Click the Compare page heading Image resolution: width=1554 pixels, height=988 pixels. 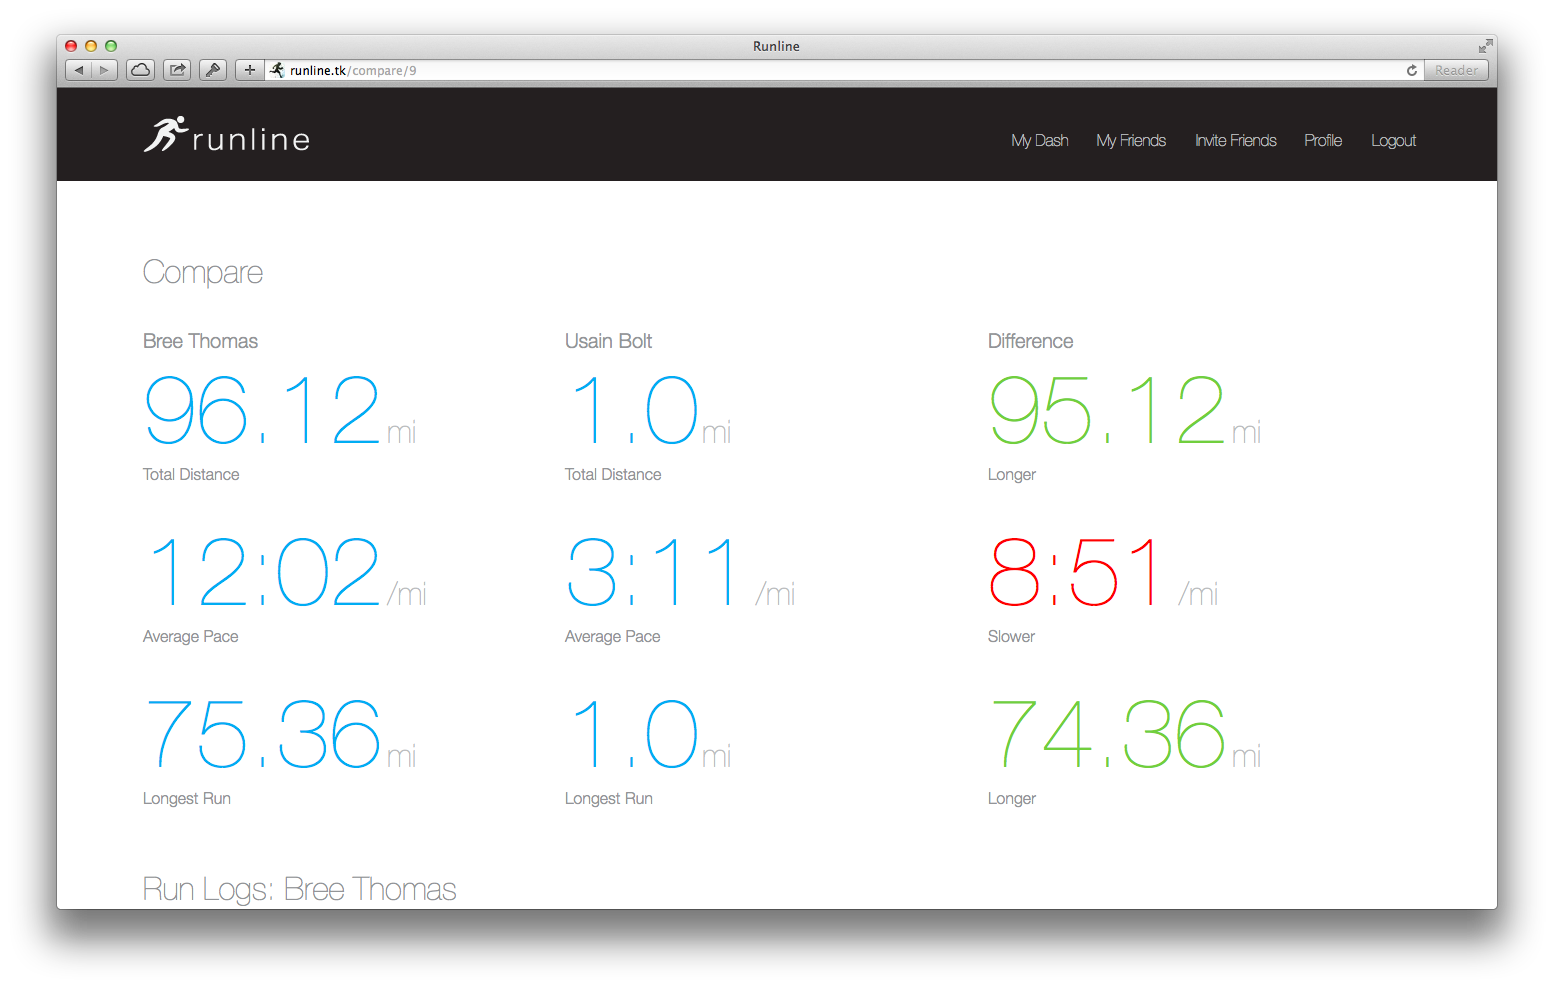[x=203, y=273]
